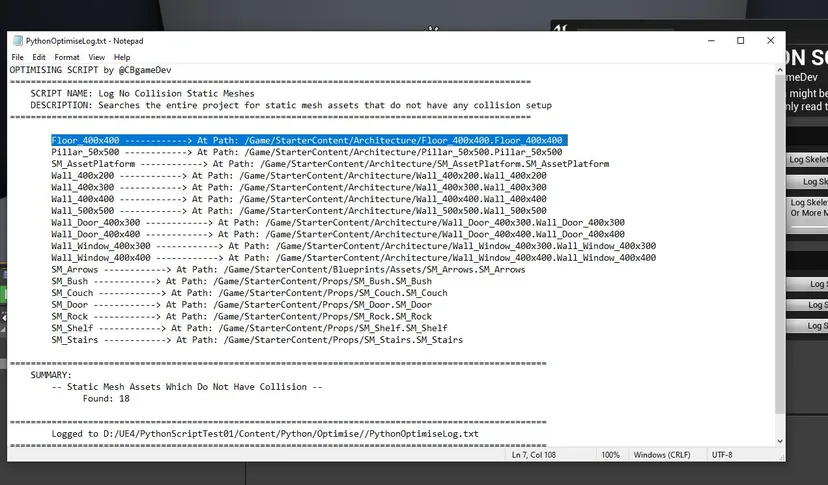Minimize the Notepad window
Image resolution: width=828 pixels, height=485 pixels.
711,41
